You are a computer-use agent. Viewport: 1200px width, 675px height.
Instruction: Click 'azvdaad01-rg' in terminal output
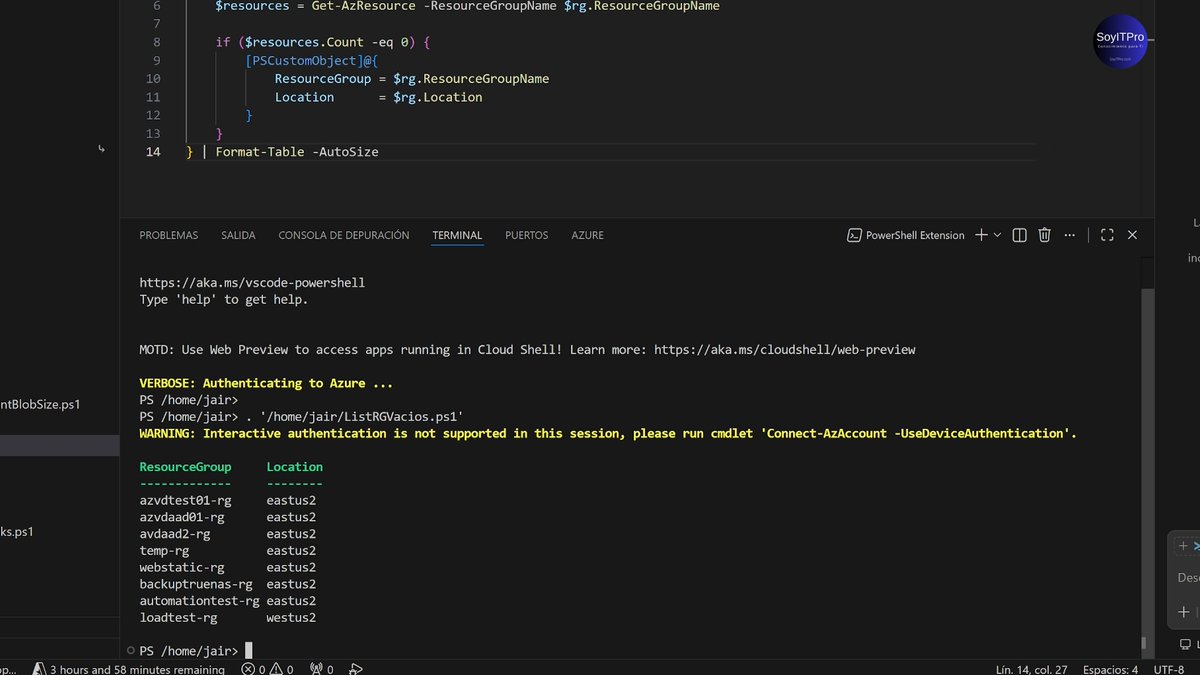(x=182, y=517)
